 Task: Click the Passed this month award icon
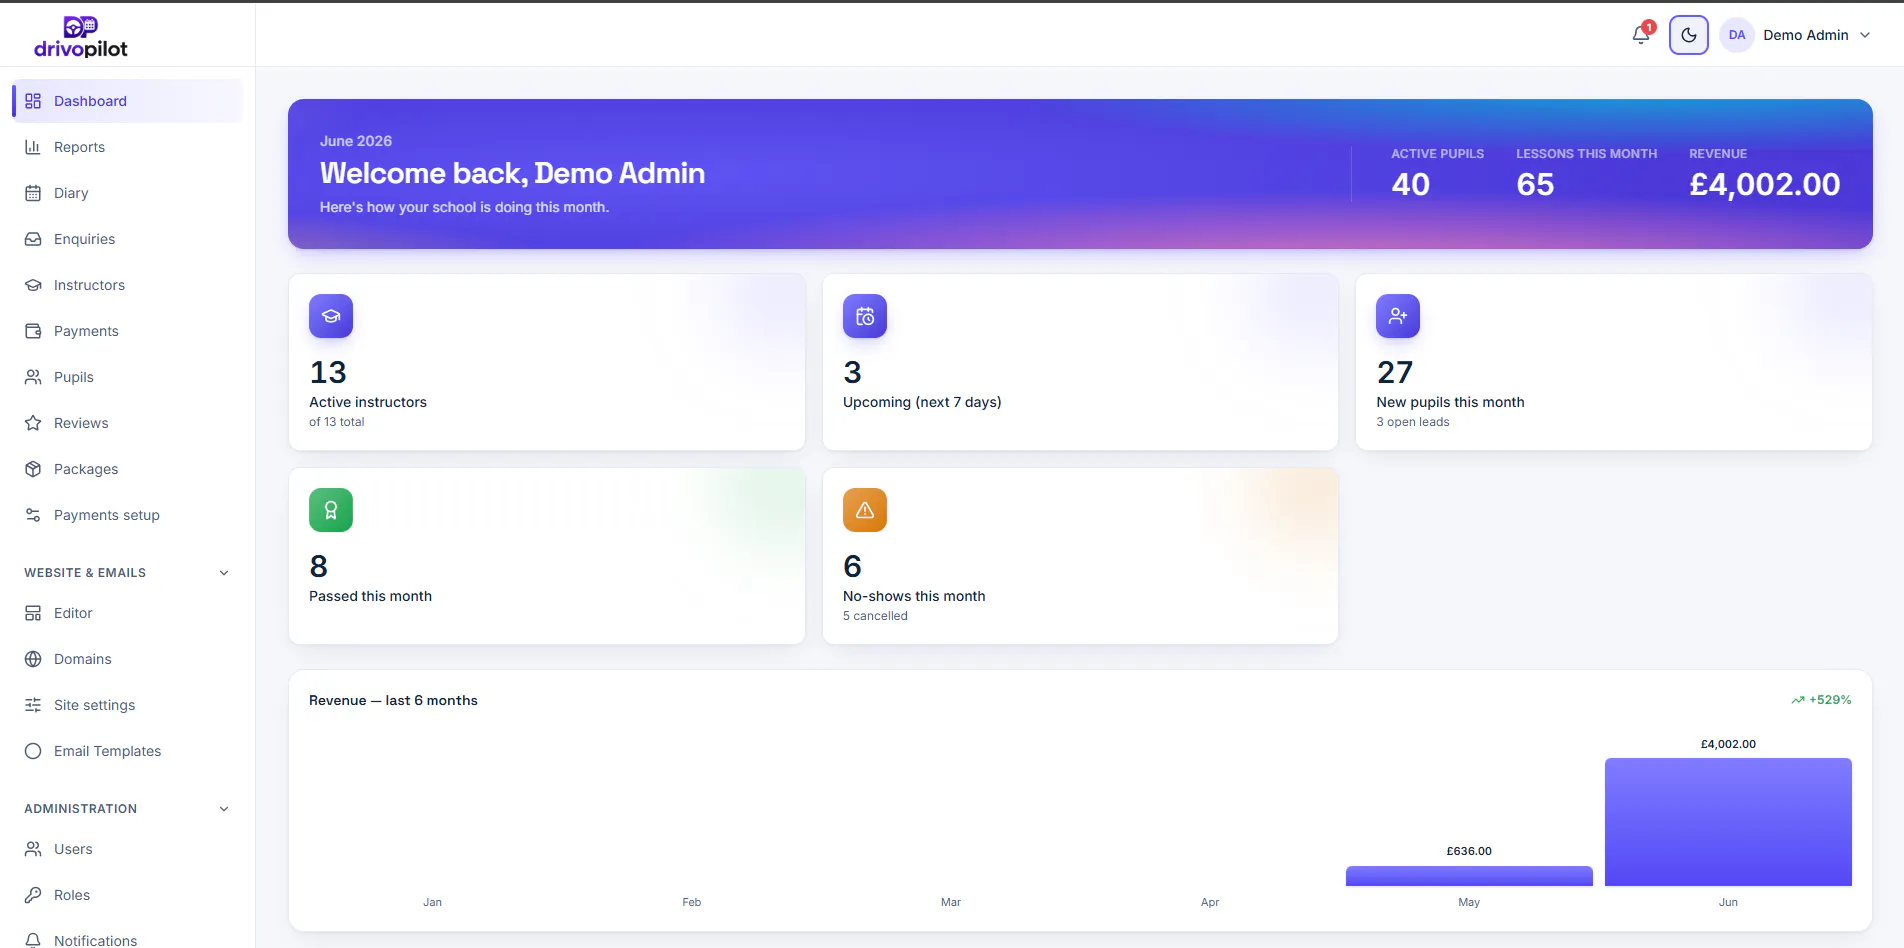tap(331, 510)
